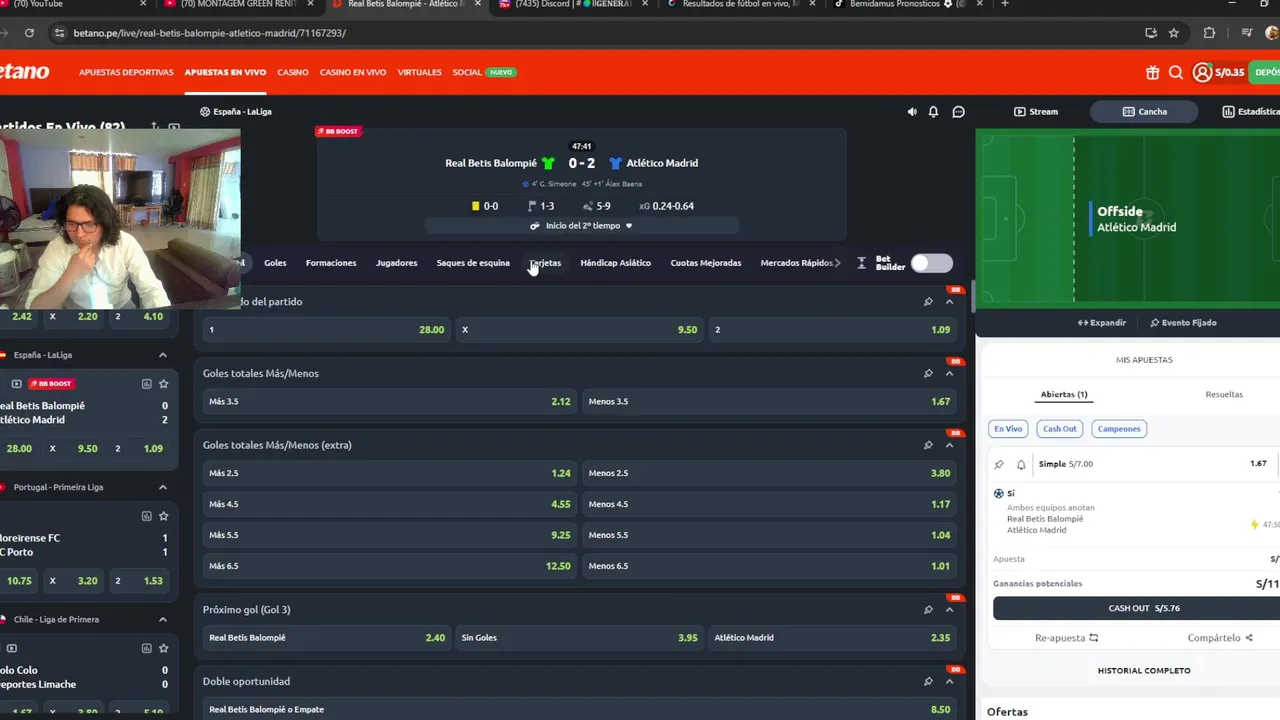
Task: Open a new browser tab
Action: pos(1004,4)
